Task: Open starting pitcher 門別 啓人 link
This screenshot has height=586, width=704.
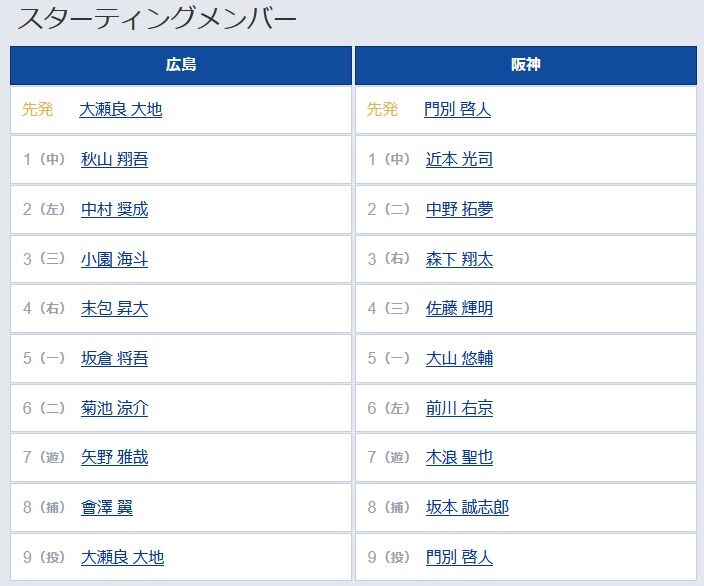Action: [457, 109]
